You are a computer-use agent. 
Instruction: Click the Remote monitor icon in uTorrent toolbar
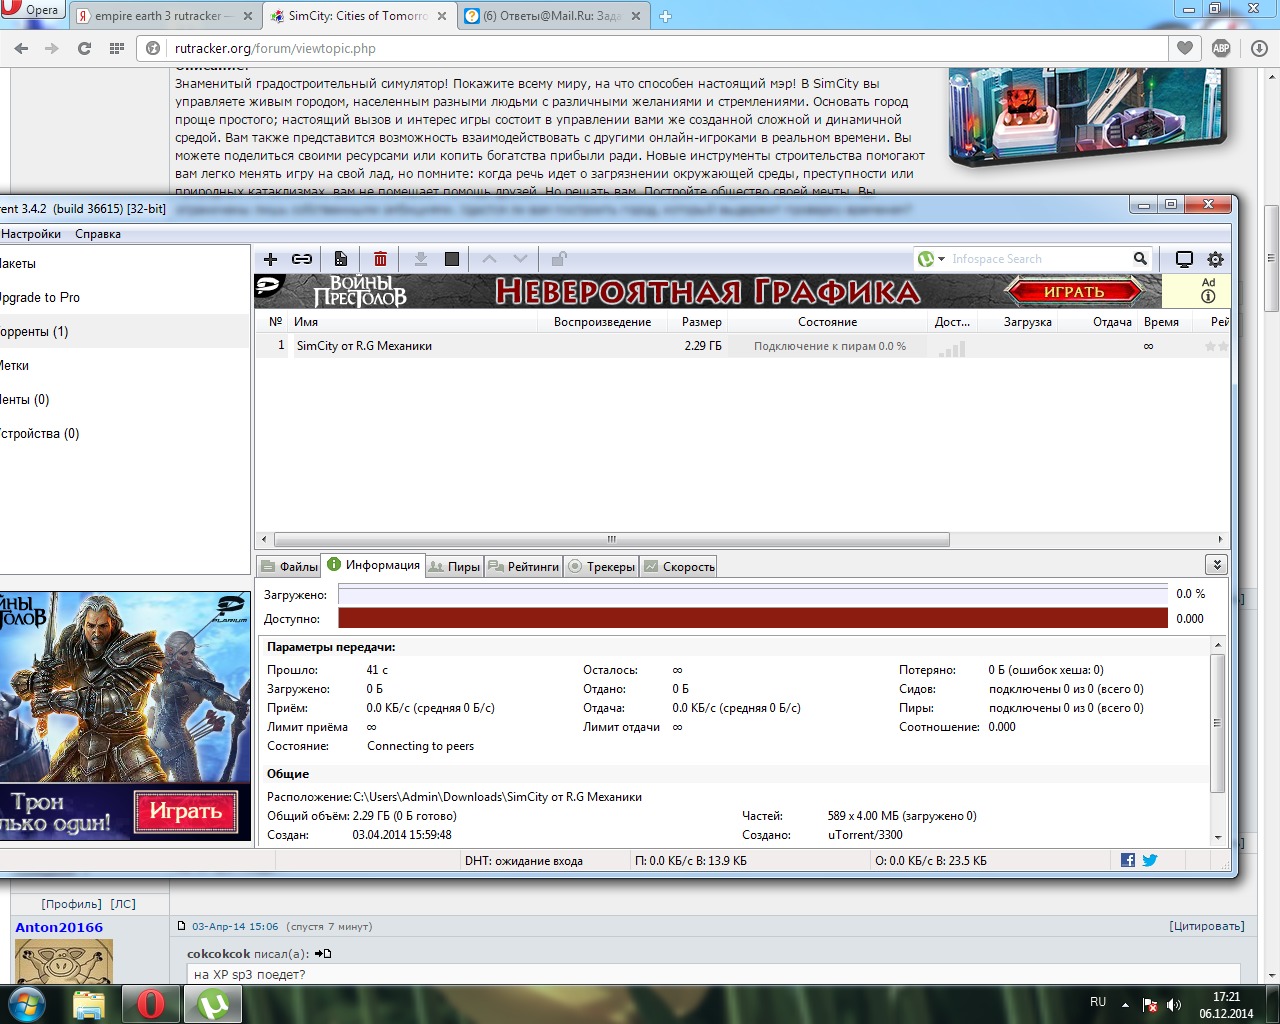1184,259
